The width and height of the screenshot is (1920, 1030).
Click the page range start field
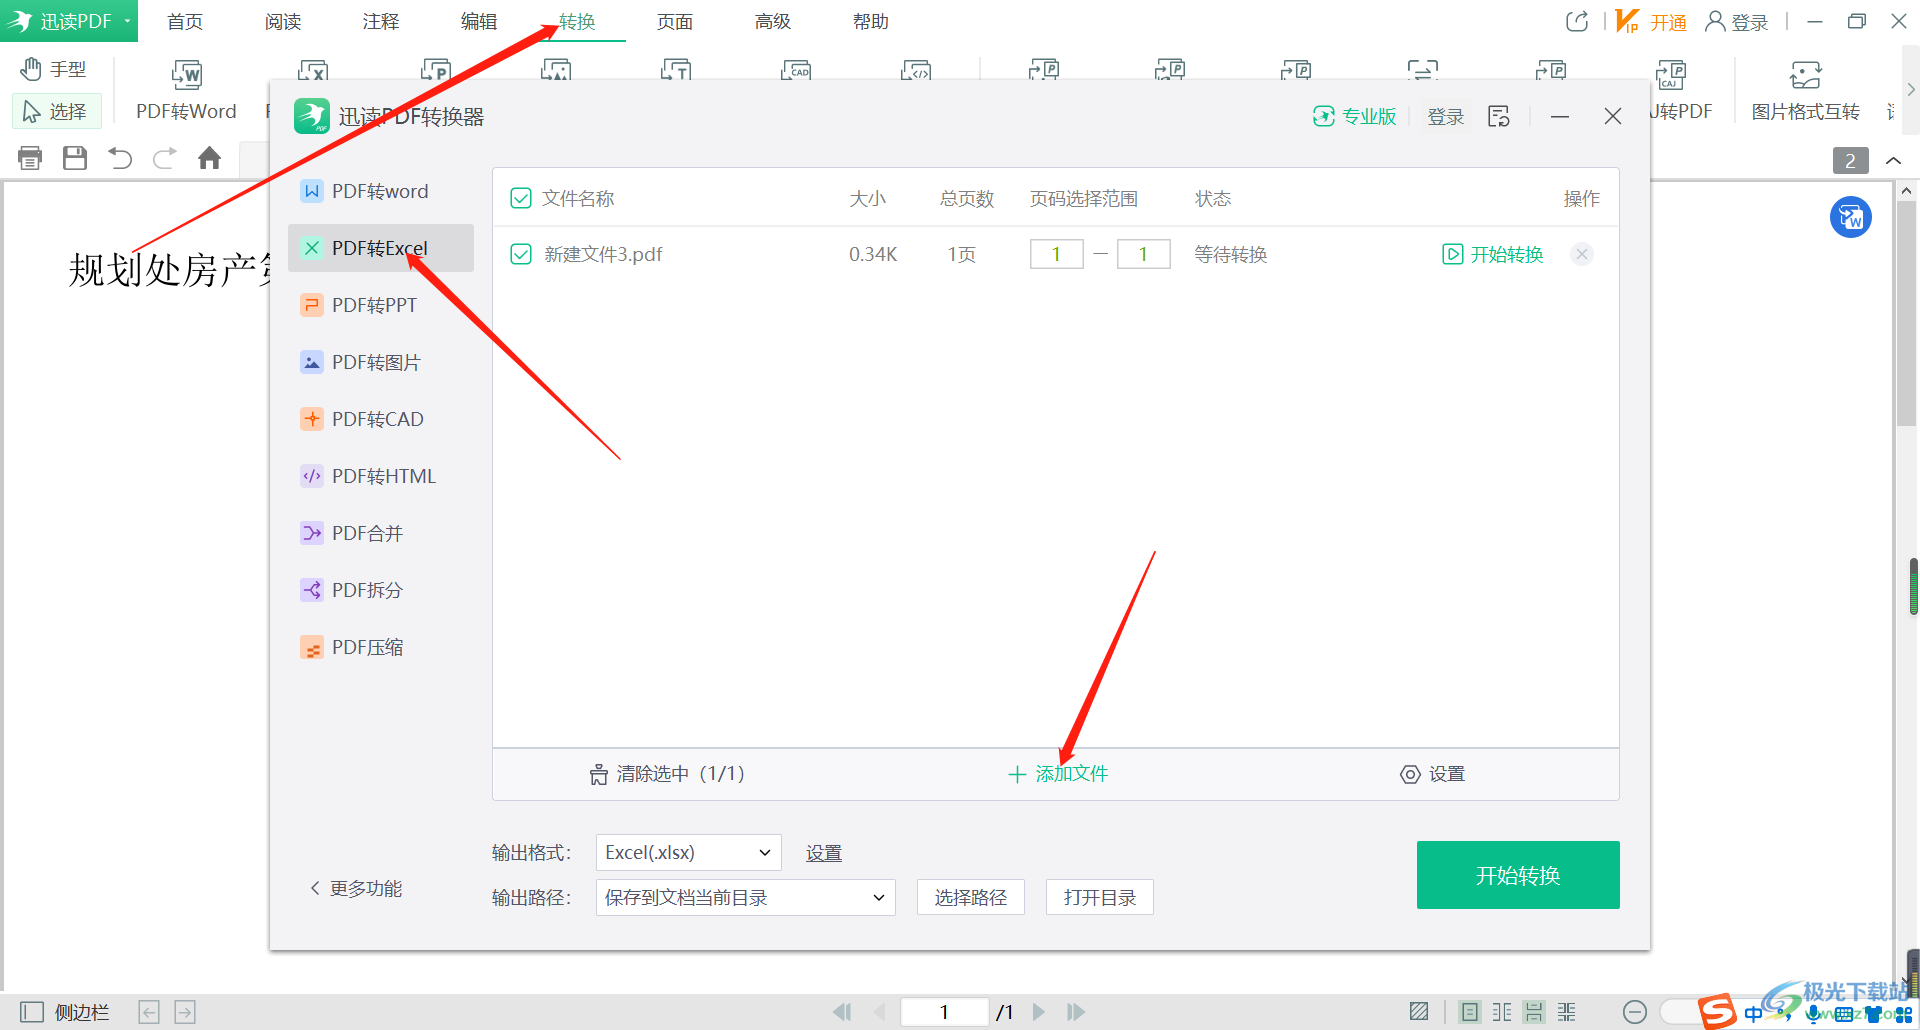tap(1057, 254)
